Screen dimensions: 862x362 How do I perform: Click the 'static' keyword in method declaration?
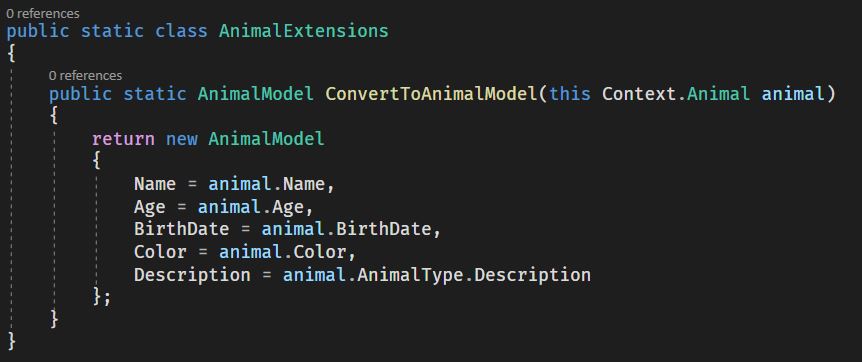point(155,94)
